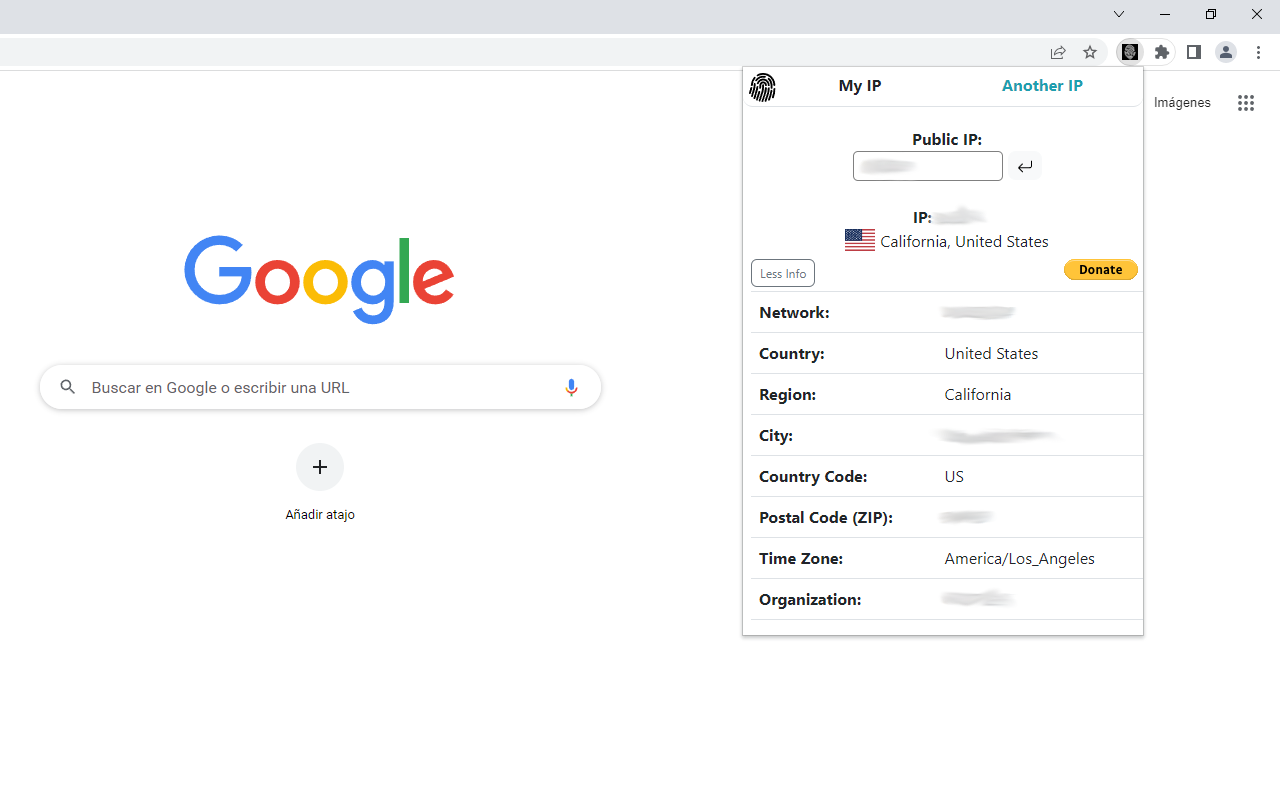The width and height of the screenshot is (1280, 800).
Task: Click the Public IP input field
Action: (x=927, y=166)
